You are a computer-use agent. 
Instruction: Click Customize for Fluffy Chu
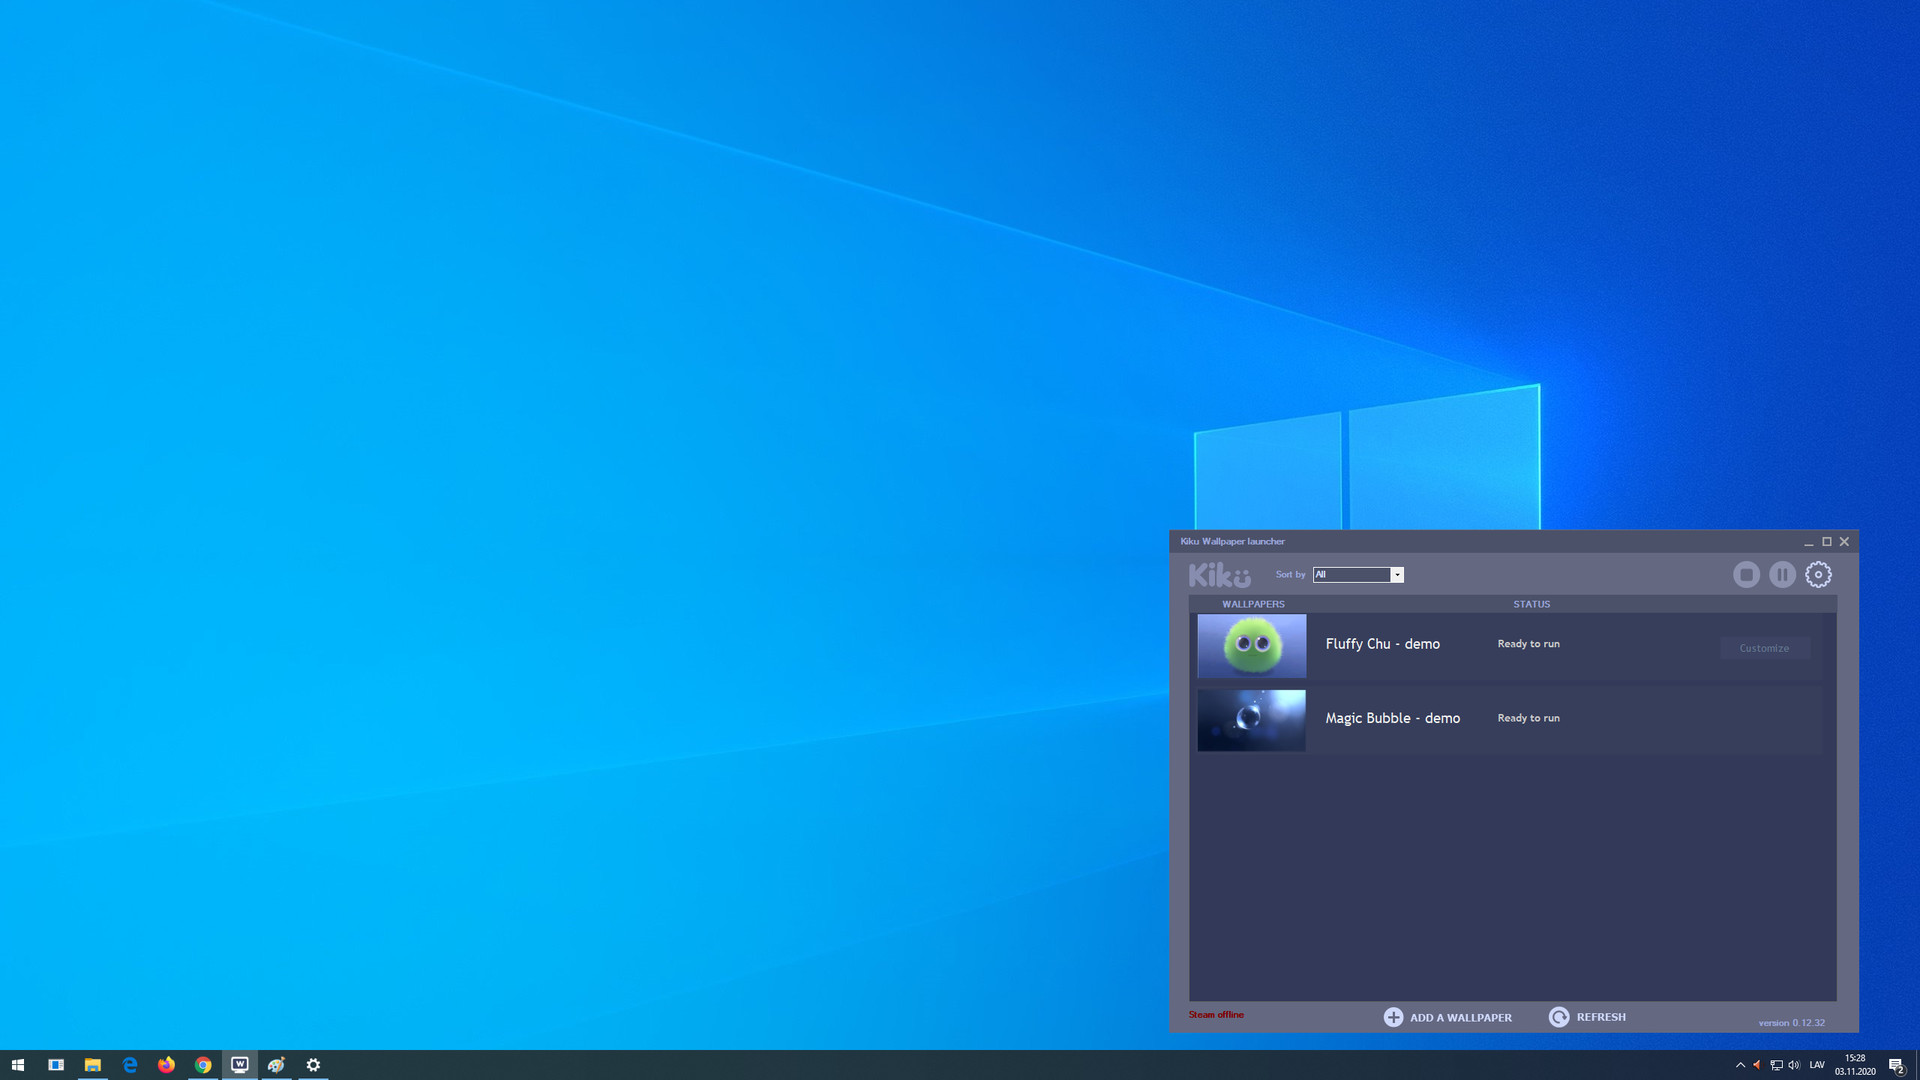[x=1764, y=648]
